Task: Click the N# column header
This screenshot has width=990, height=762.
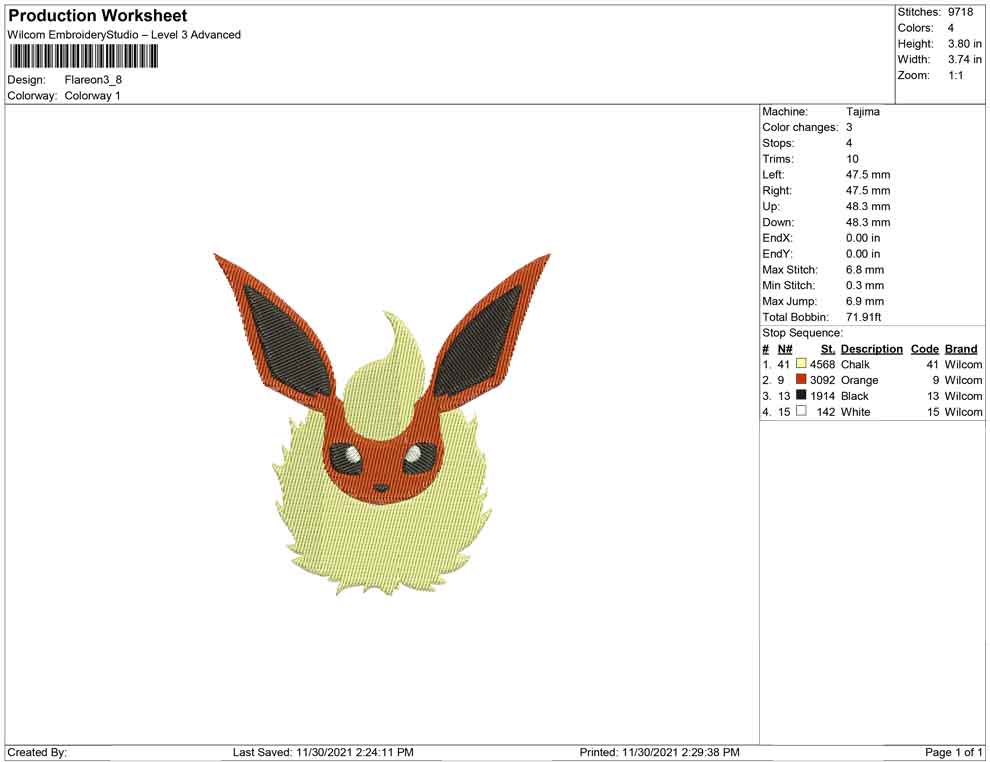Action: (x=785, y=349)
